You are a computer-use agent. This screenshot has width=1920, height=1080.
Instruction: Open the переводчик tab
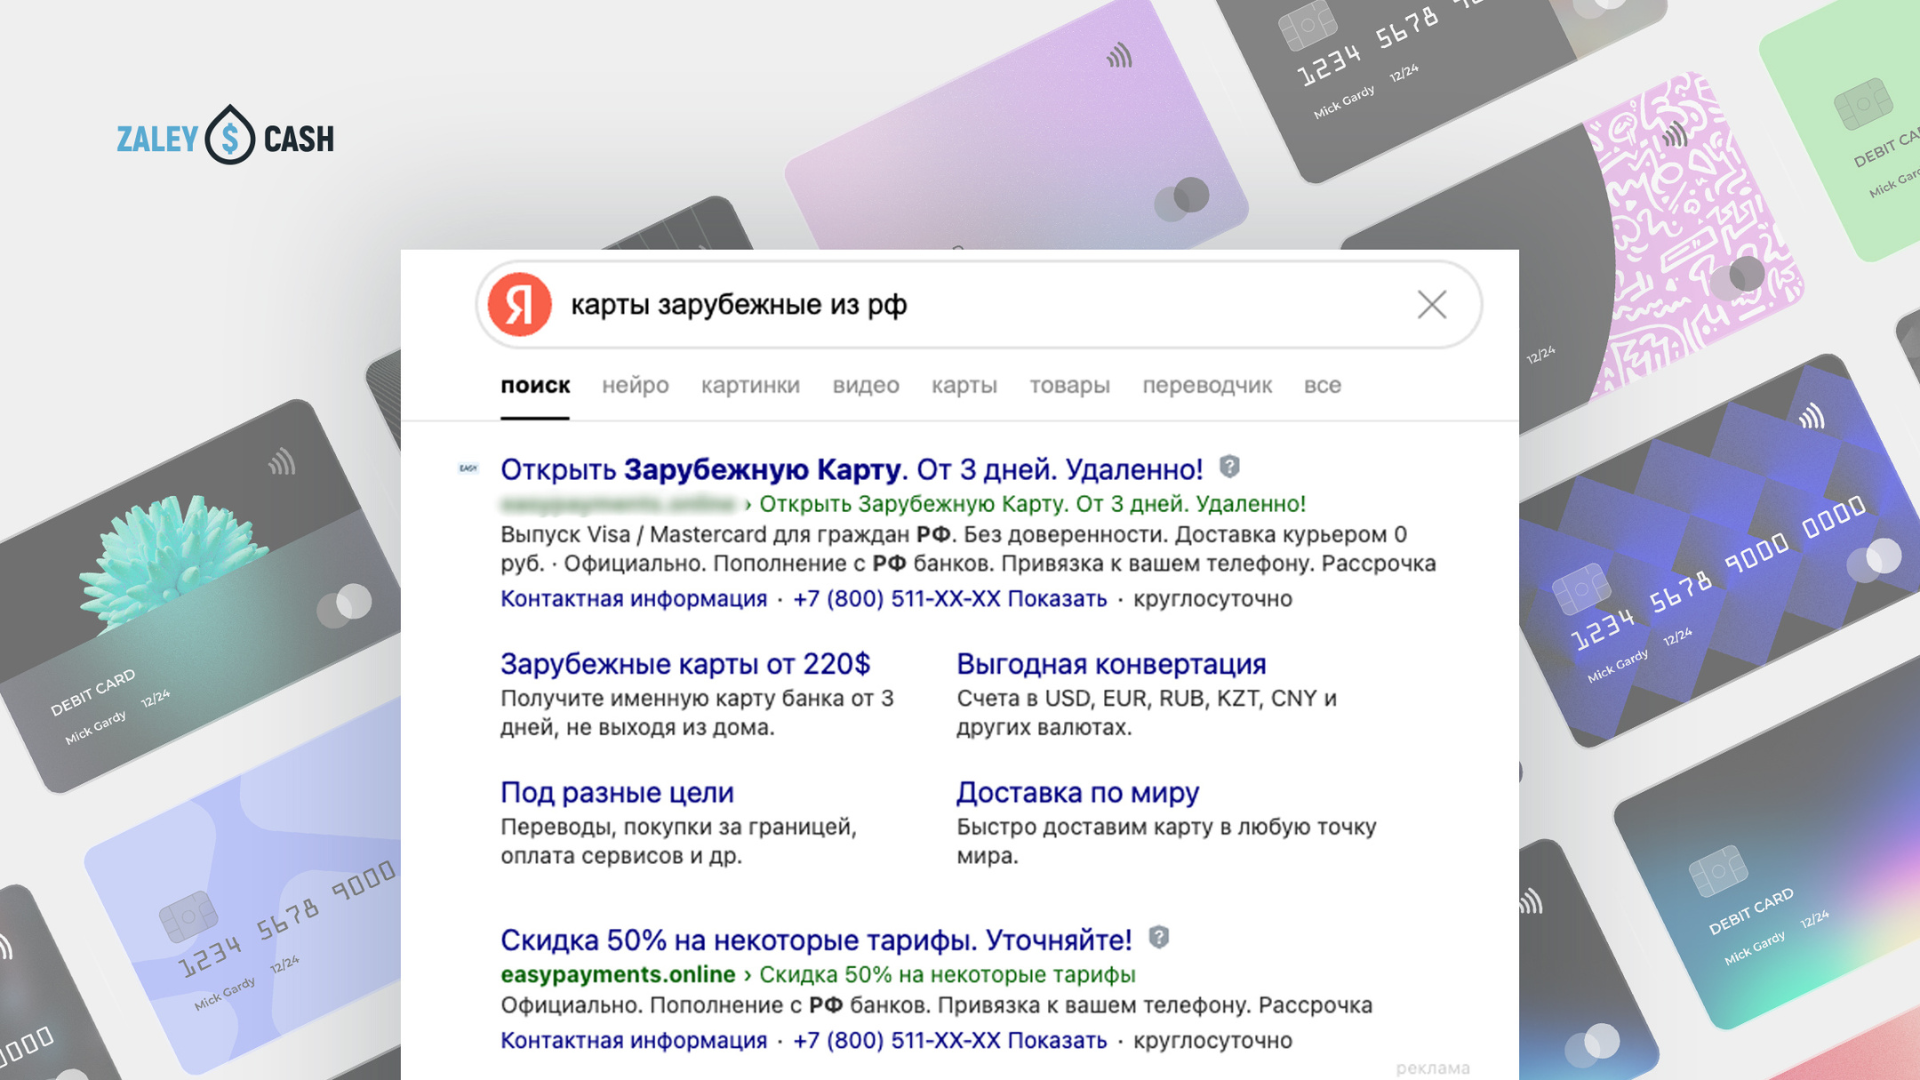pos(1207,385)
